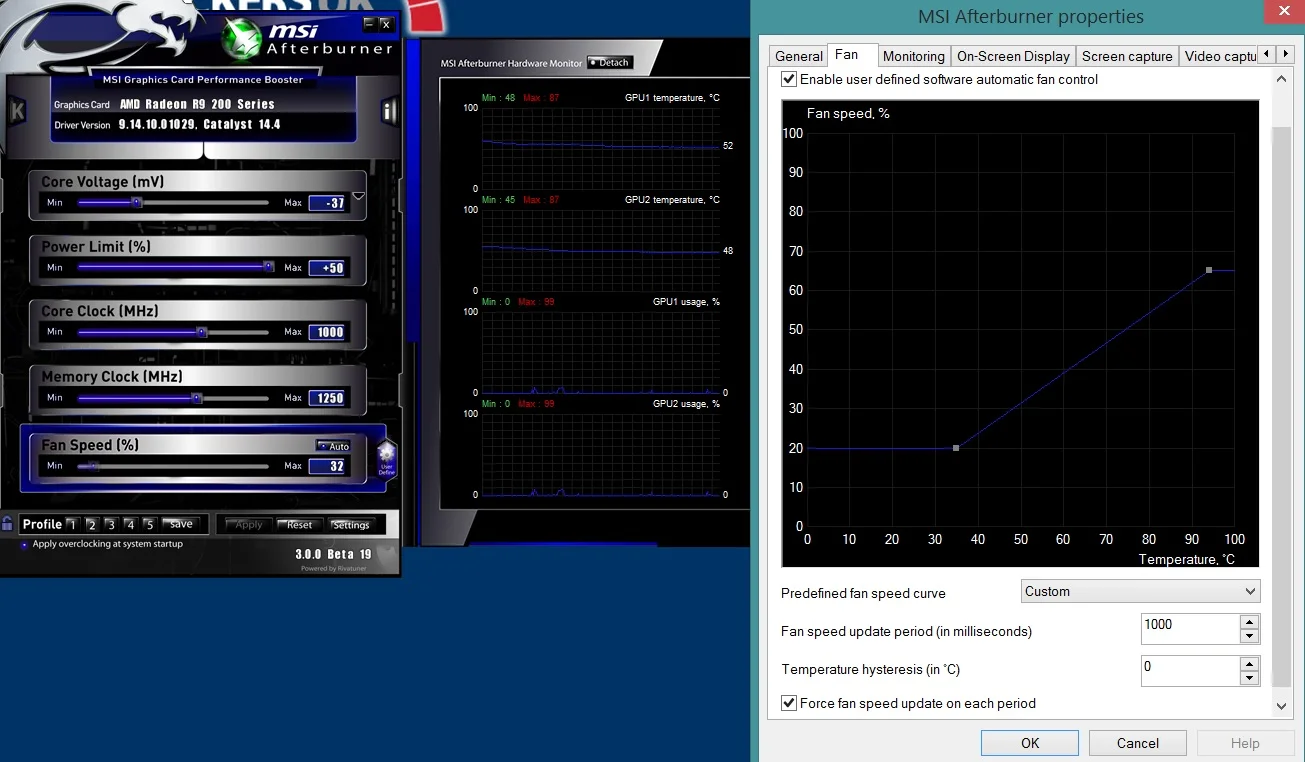Toggle Force fan speed update on each period
This screenshot has height=762, width=1305.
[x=789, y=703]
